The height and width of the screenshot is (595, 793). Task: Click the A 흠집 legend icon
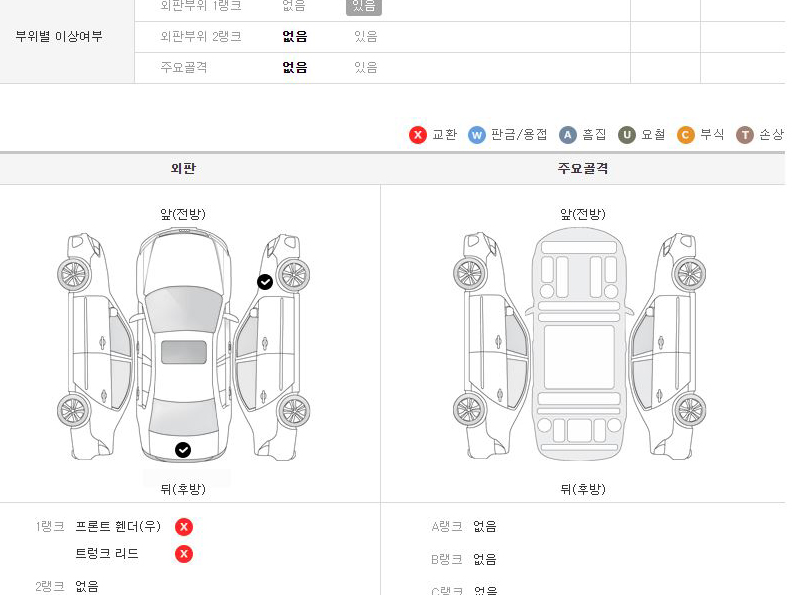coord(567,135)
